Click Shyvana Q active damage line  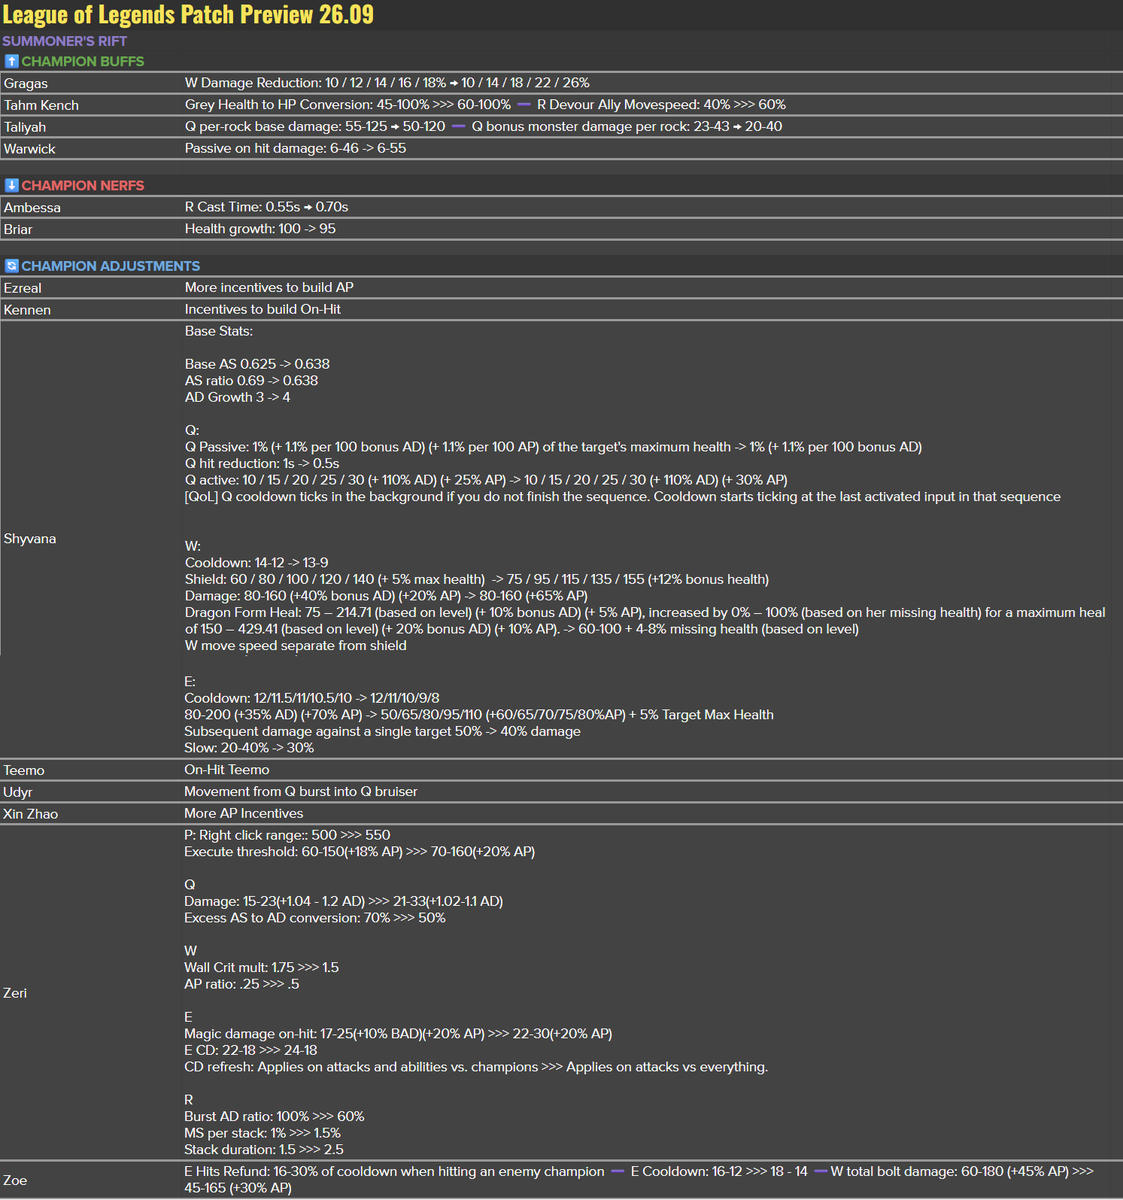point(486,480)
